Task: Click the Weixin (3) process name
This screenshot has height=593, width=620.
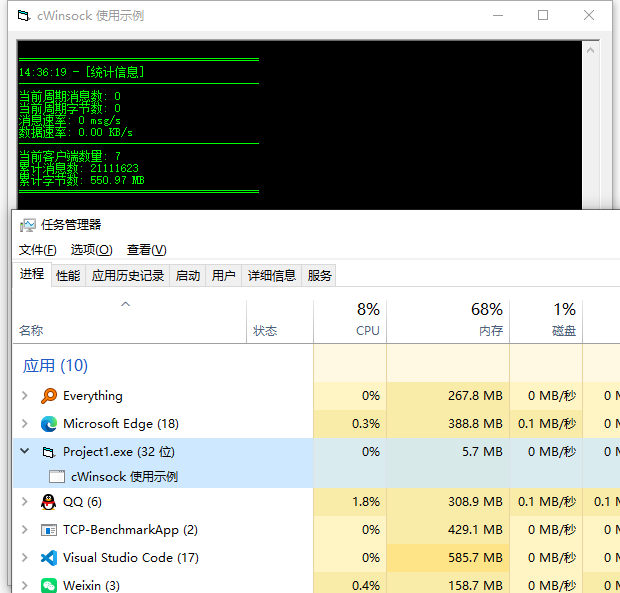Action: click(91, 585)
